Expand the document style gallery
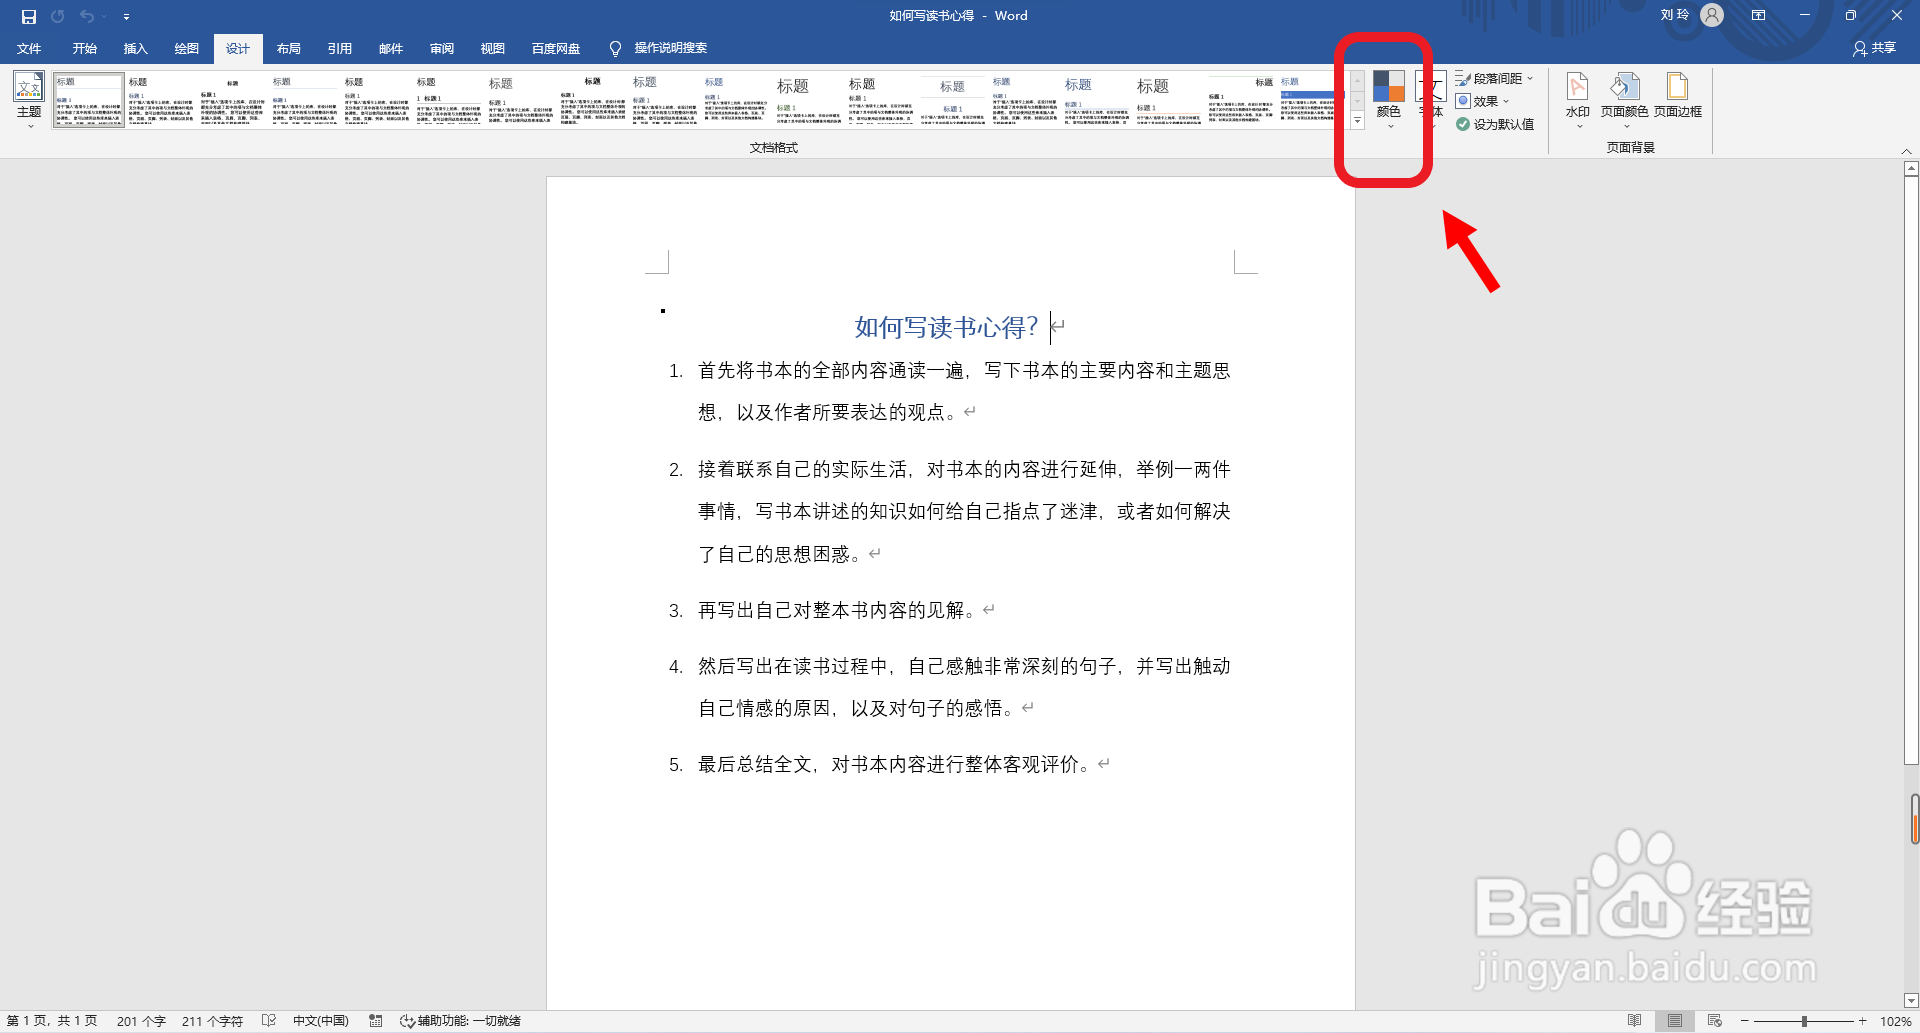This screenshot has height=1033, width=1920. (x=1356, y=120)
